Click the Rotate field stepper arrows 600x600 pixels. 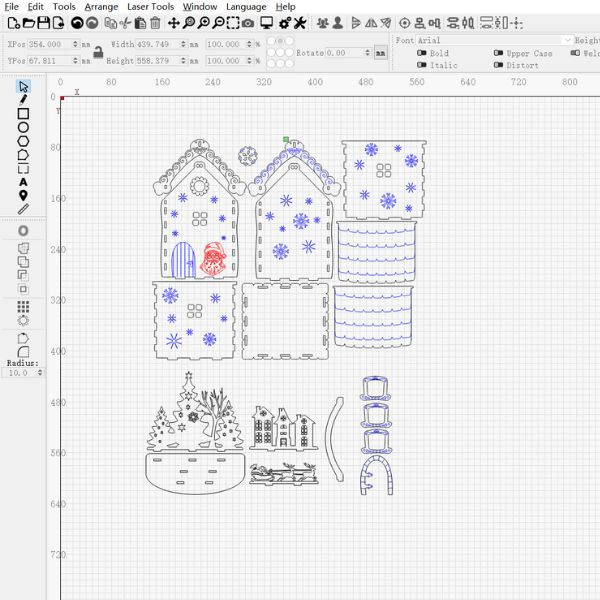tap(369, 53)
